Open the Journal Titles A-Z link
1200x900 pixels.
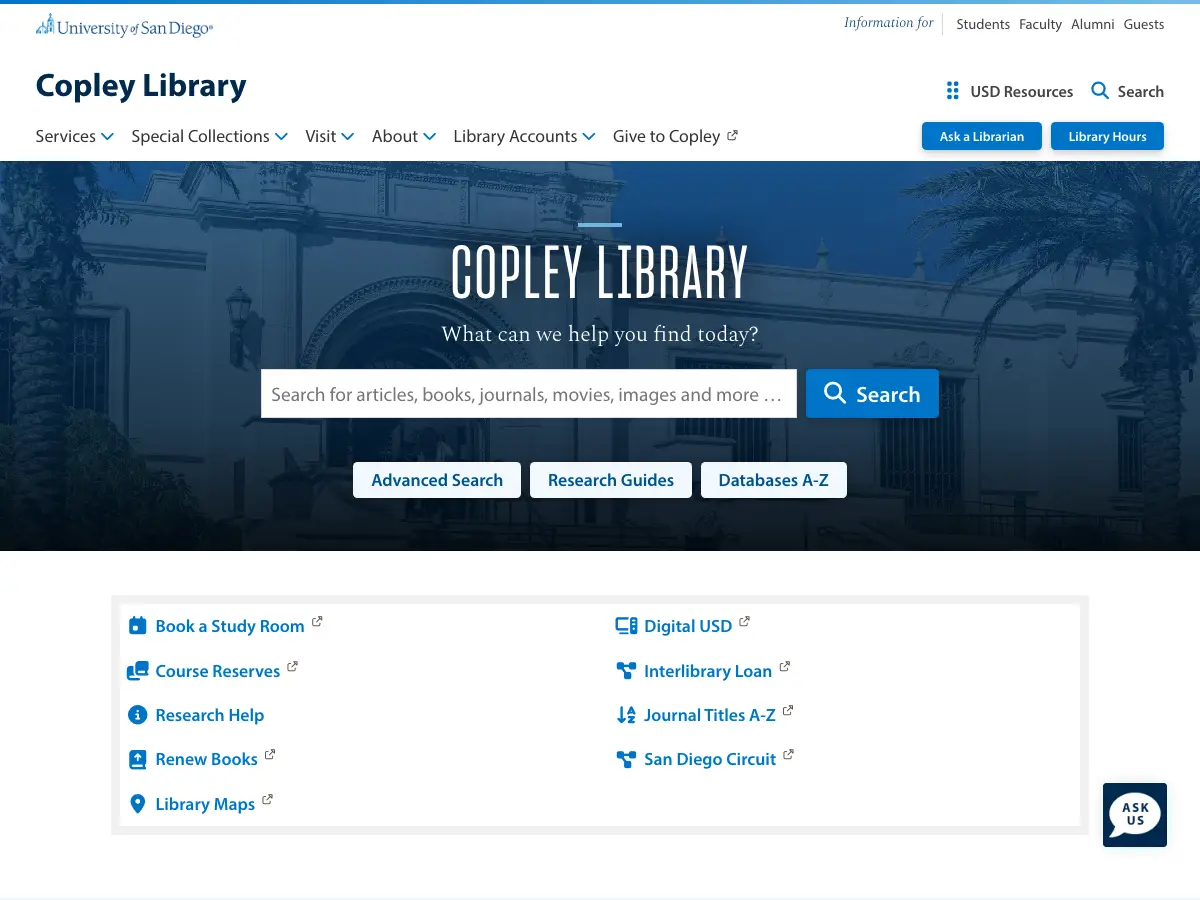pos(710,715)
